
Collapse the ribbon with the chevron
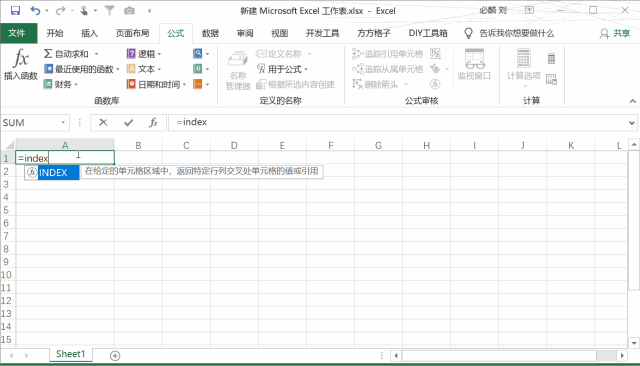pos(633,101)
